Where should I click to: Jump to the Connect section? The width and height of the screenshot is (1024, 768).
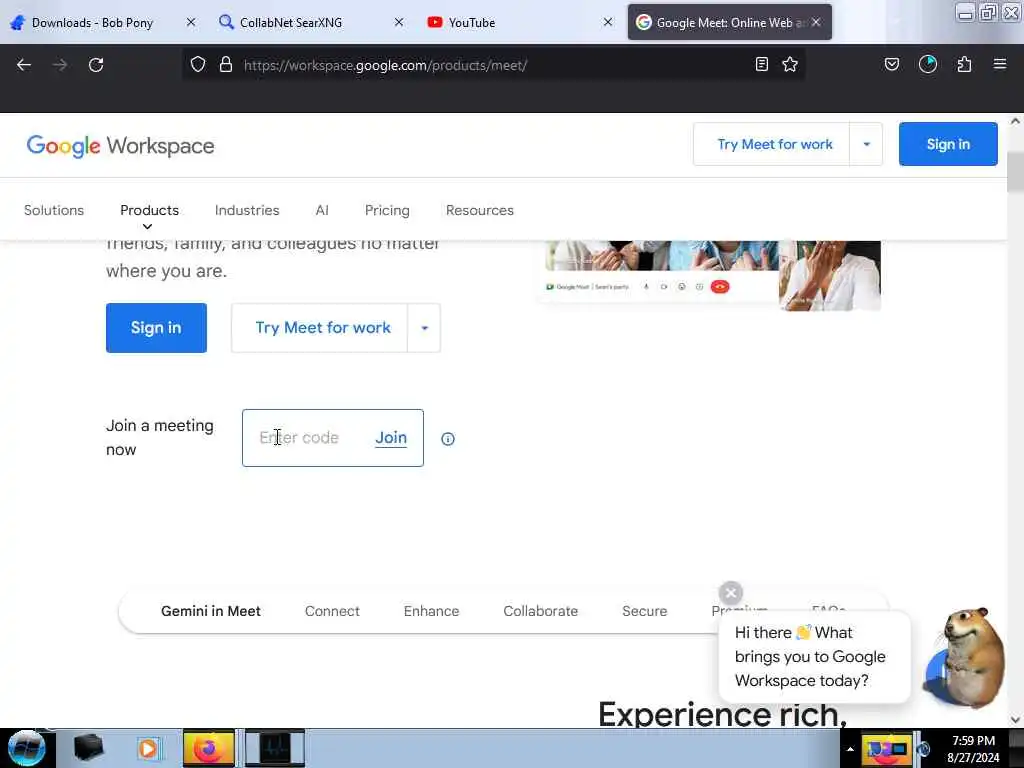tap(332, 611)
